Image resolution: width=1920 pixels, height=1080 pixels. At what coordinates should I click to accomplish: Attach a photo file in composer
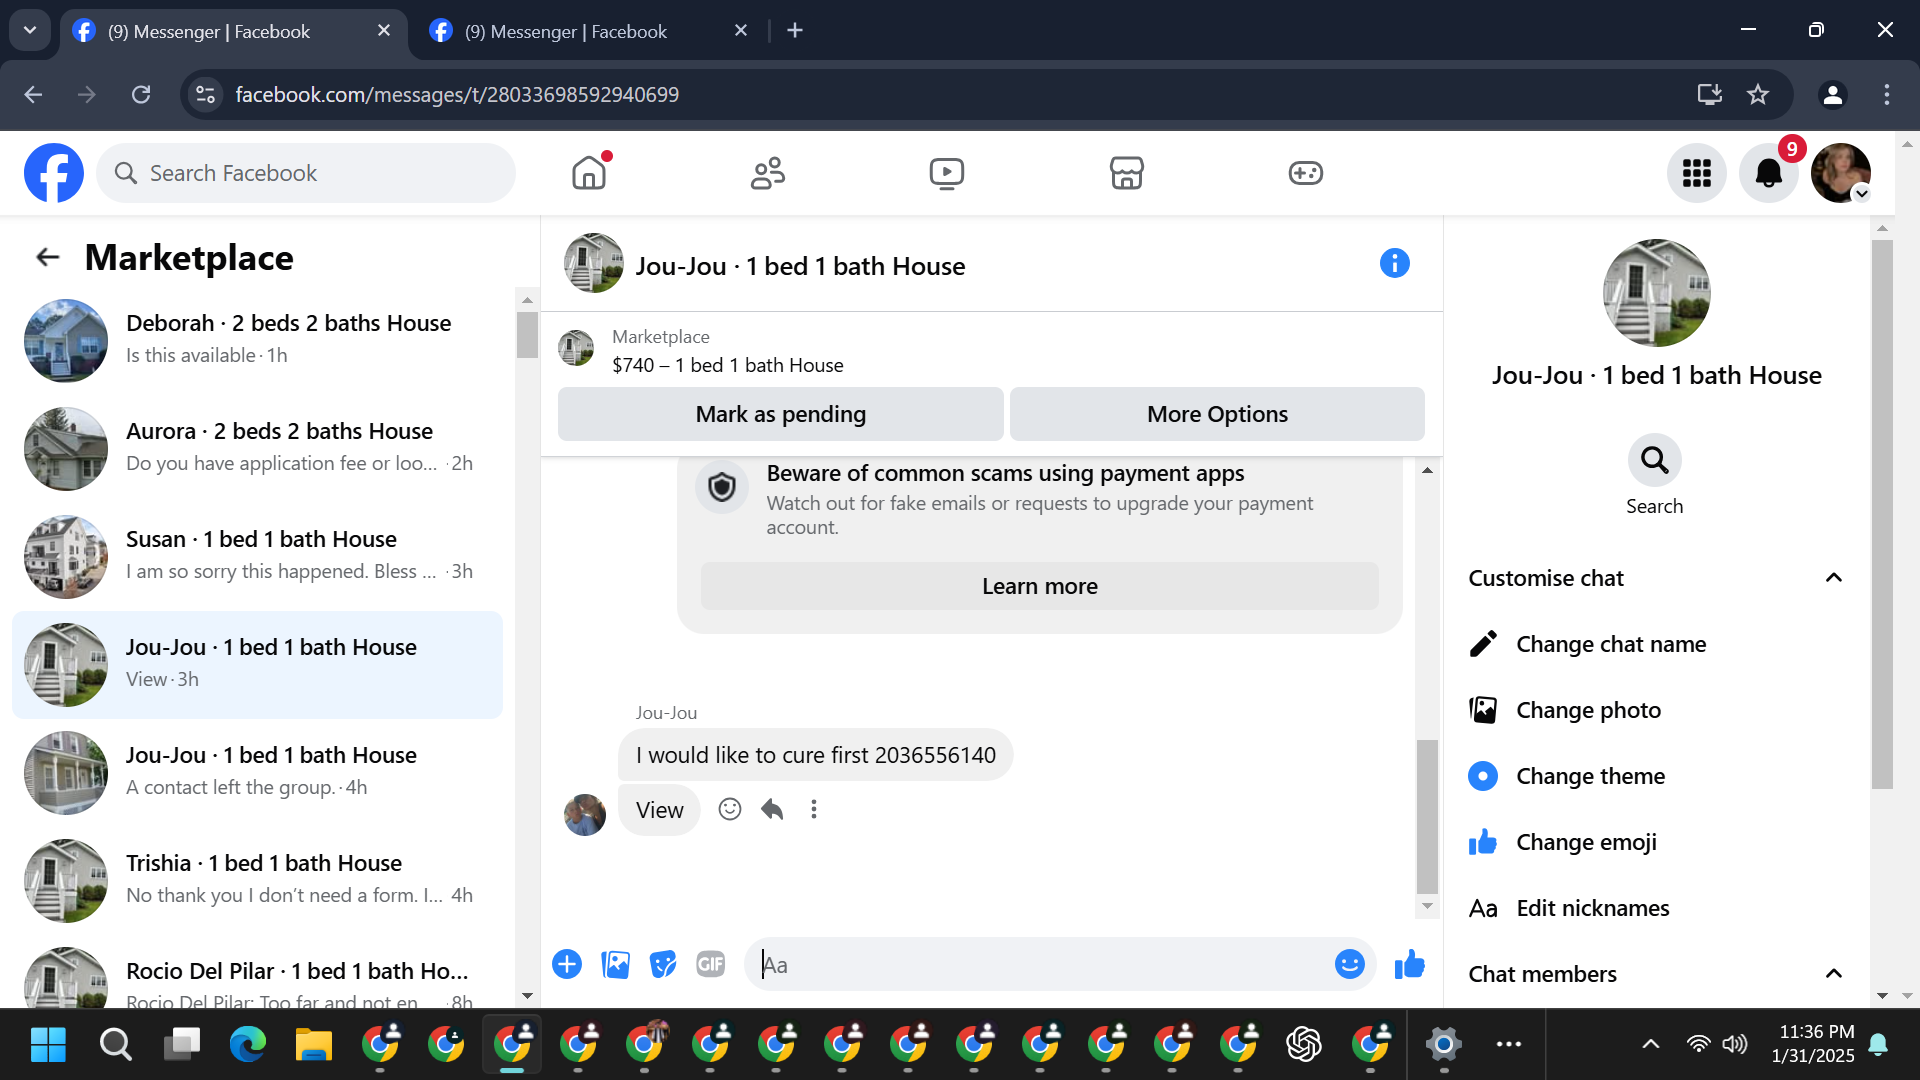point(615,964)
